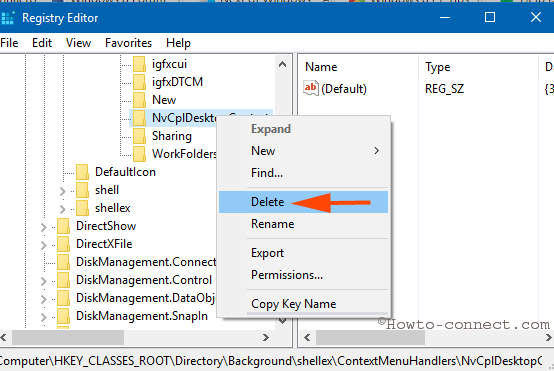Viewport: 554px width, 371px height.
Task: Open the Edit menu
Action: pos(42,43)
